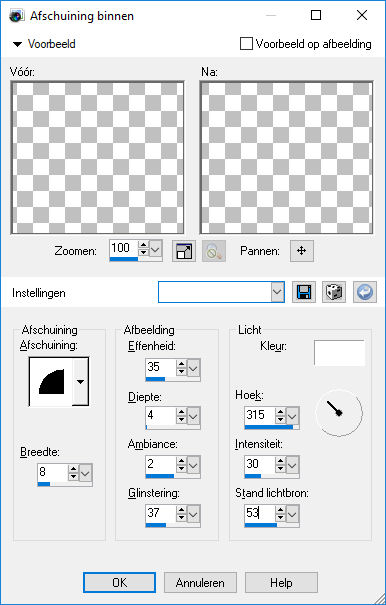Click the Help button
The height and width of the screenshot is (605, 386).
click(281, 582)
